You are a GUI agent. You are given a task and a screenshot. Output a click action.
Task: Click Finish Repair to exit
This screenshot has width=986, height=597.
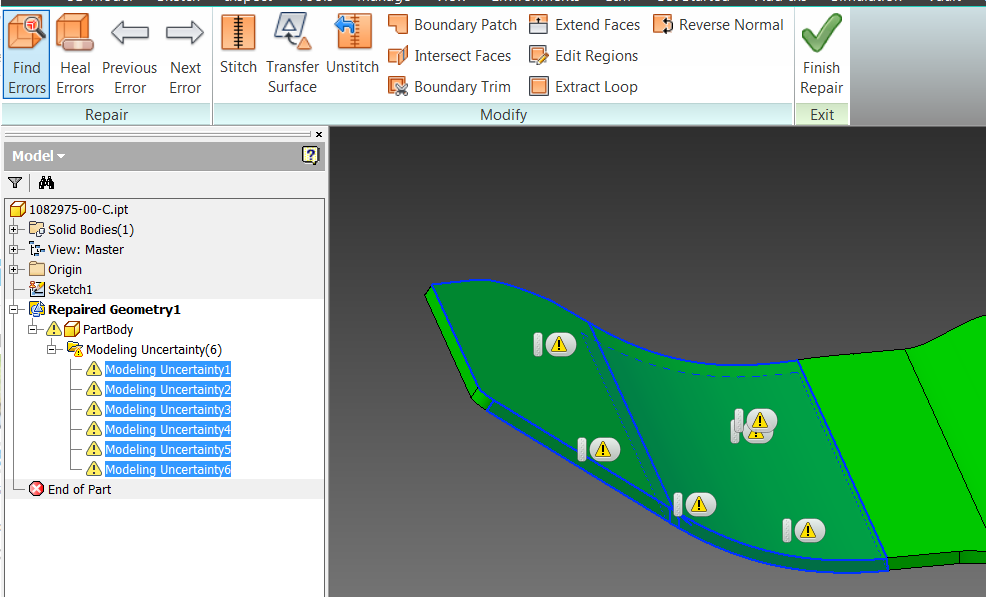[821, 55]
